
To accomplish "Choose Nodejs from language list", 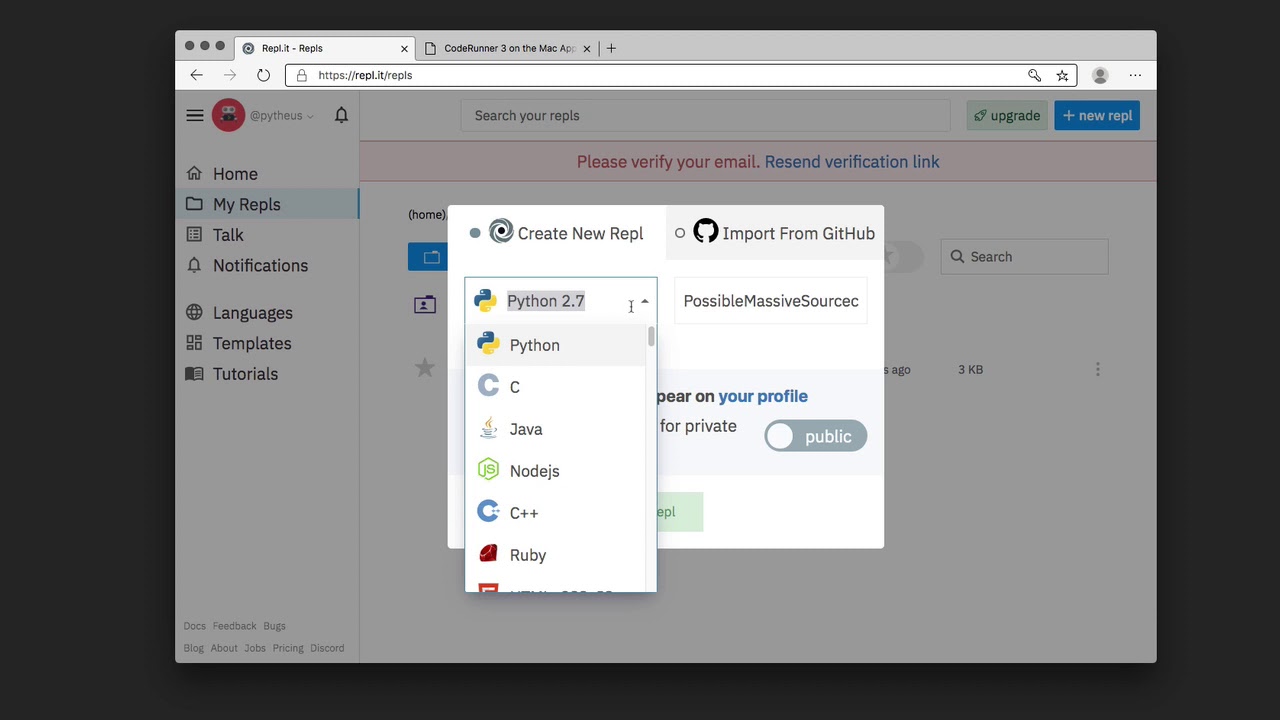I will pos(556,471).
